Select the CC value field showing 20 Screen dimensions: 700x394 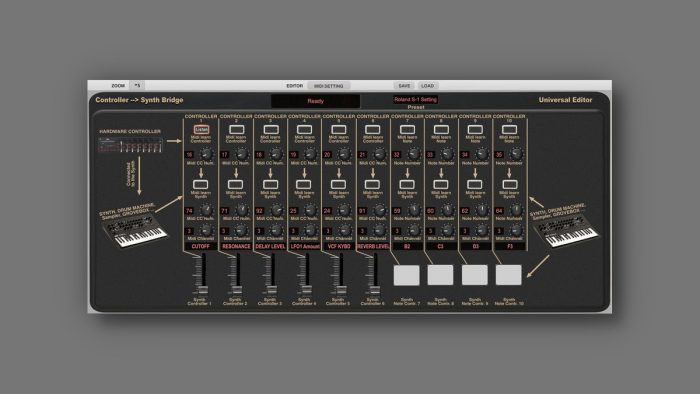click(x=327, y=155)
